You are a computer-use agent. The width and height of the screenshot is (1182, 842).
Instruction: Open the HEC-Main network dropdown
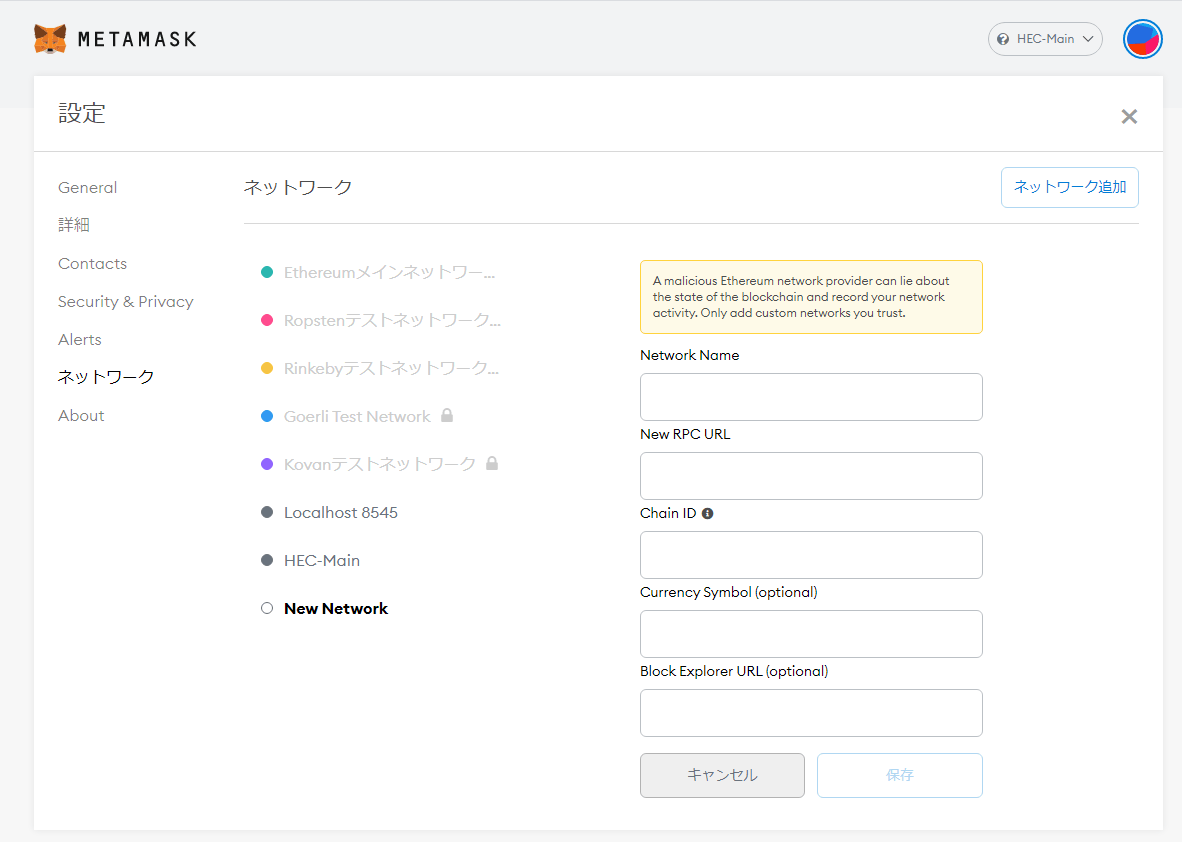[x=1045, y=38]
